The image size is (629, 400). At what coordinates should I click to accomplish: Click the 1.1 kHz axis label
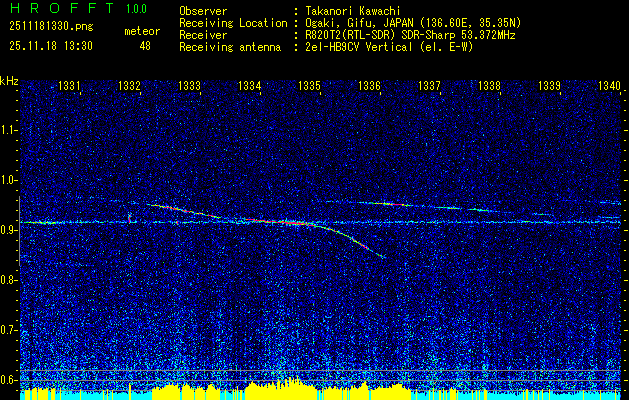coord(8,130)
